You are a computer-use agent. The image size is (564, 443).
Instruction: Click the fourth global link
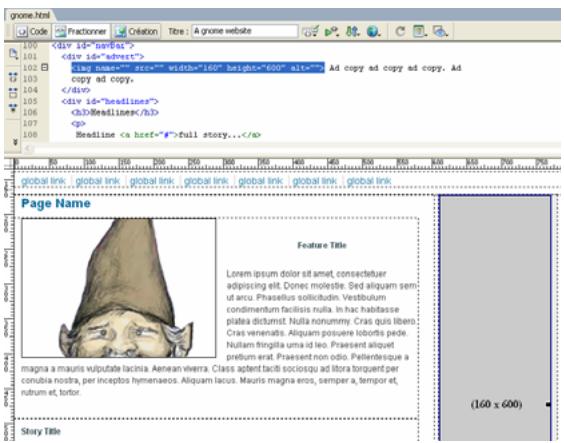(206, 181)
